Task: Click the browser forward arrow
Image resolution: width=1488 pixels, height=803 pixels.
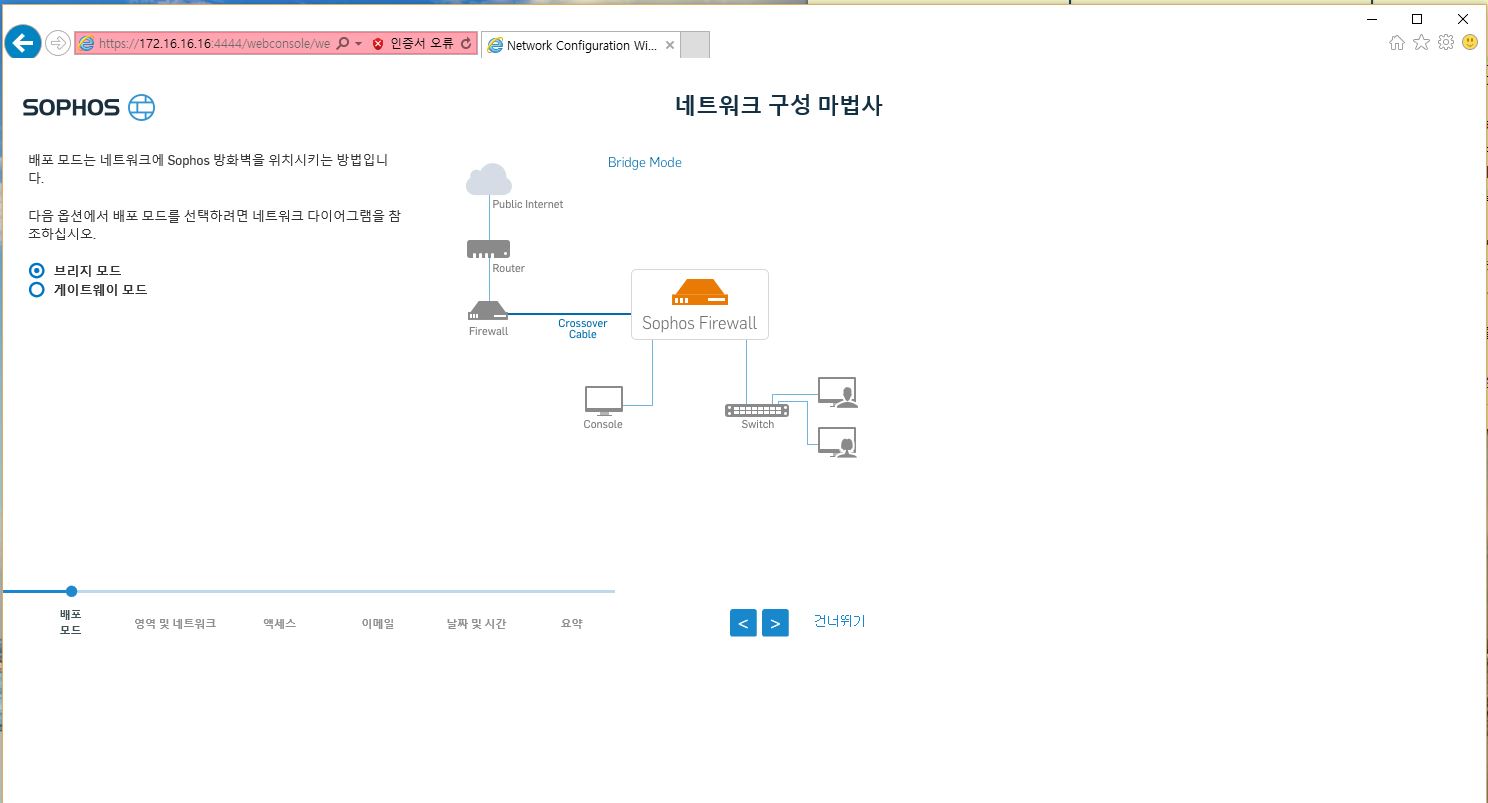Action: 58,43
